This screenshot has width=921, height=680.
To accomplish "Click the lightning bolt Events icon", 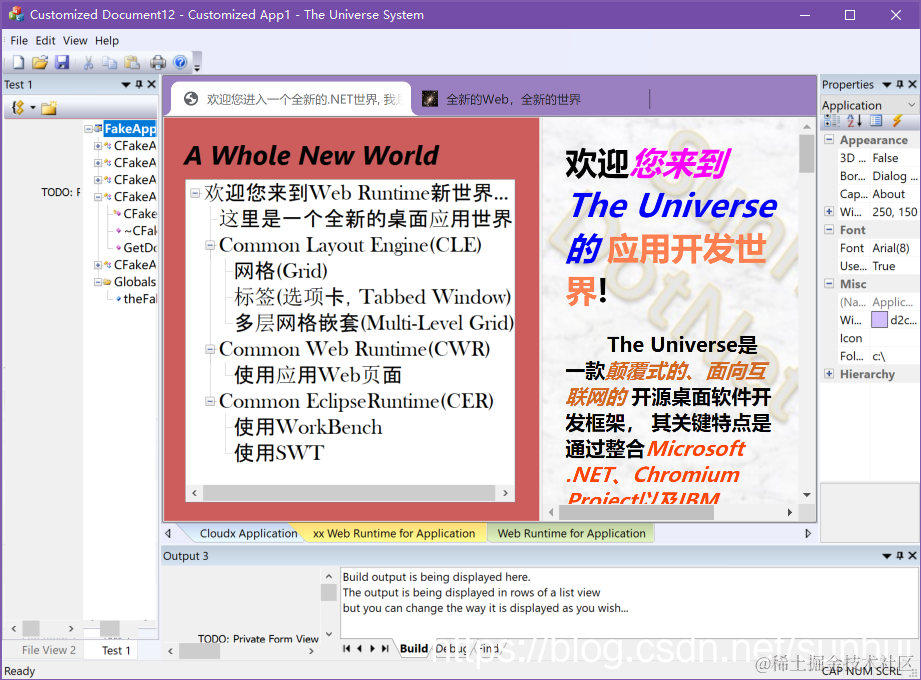I will click(897, 121).
